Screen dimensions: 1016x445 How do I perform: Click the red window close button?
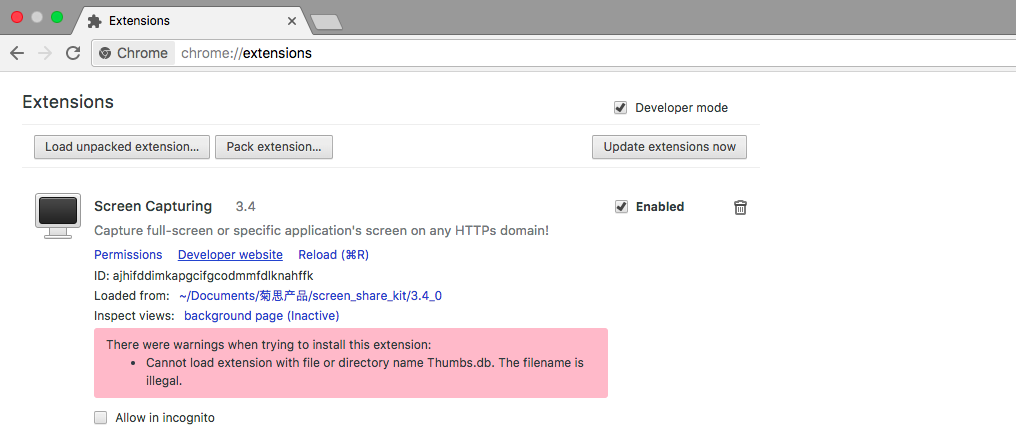coord(17,17)
